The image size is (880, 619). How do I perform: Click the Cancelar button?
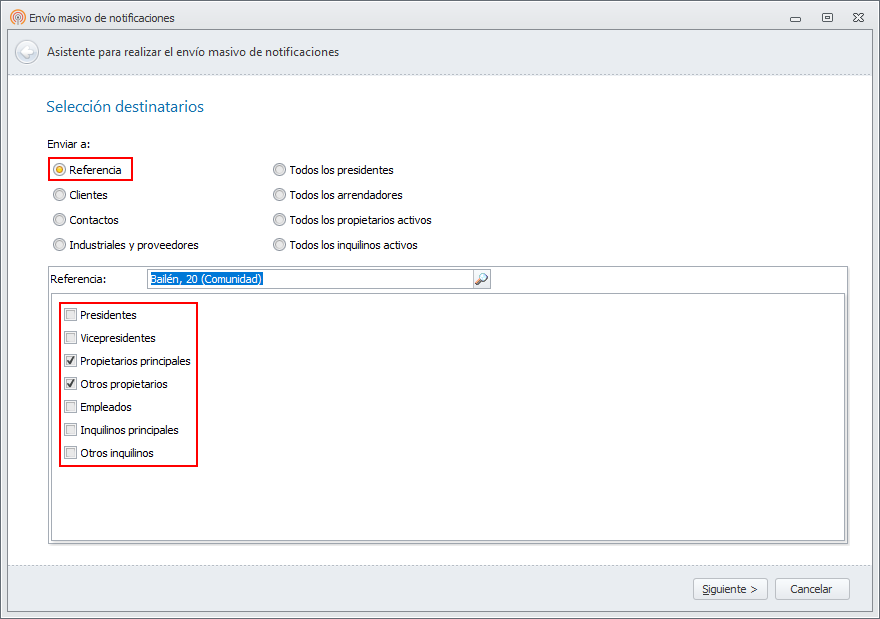click(812, 589)
